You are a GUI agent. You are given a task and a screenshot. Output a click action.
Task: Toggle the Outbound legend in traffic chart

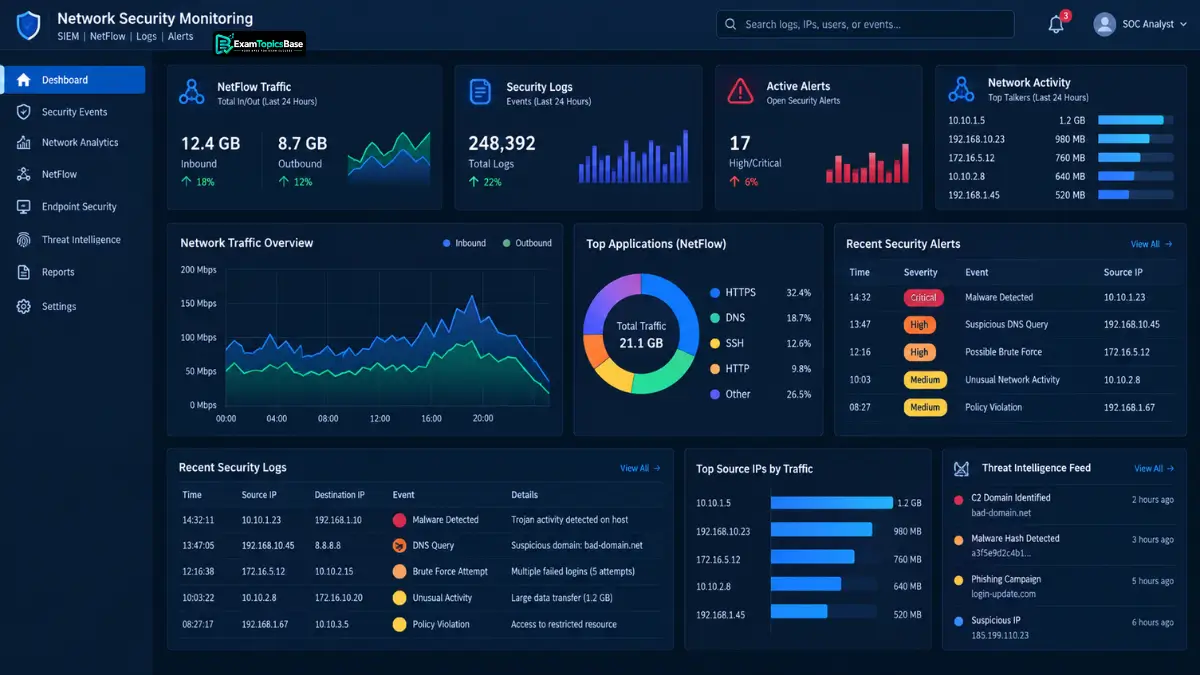[527, 243]
